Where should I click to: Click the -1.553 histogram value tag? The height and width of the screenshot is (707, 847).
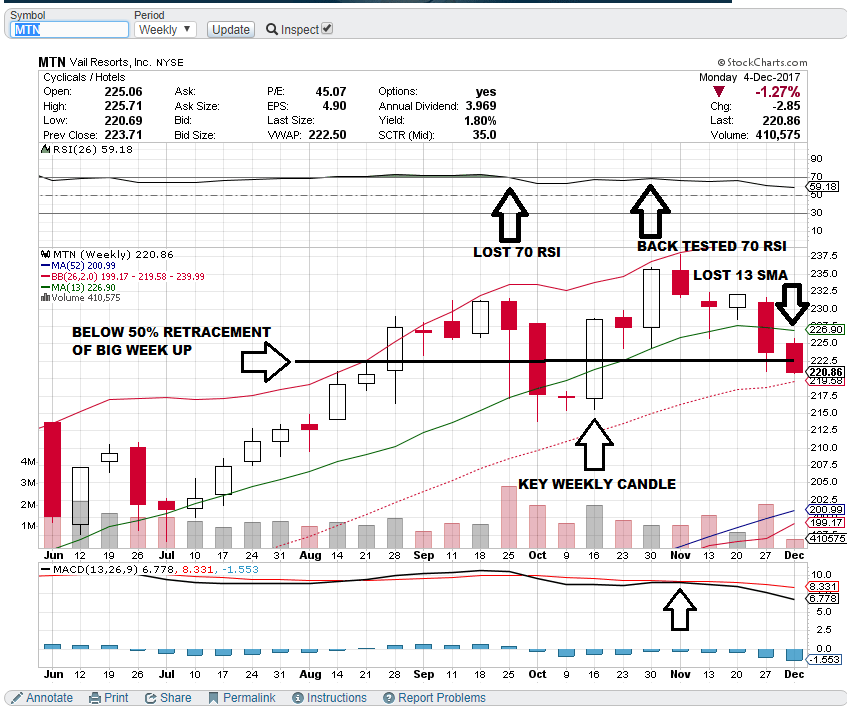pyautogui.click(x=824, y=659)
